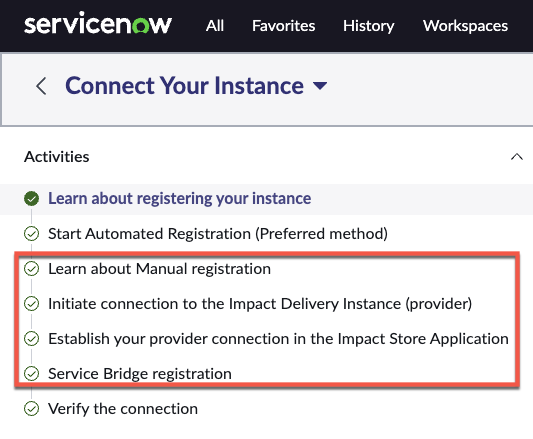Click checkmark beside Establish your provider connection
This screenshot has height=439, width=533.
tap(32, 339)
